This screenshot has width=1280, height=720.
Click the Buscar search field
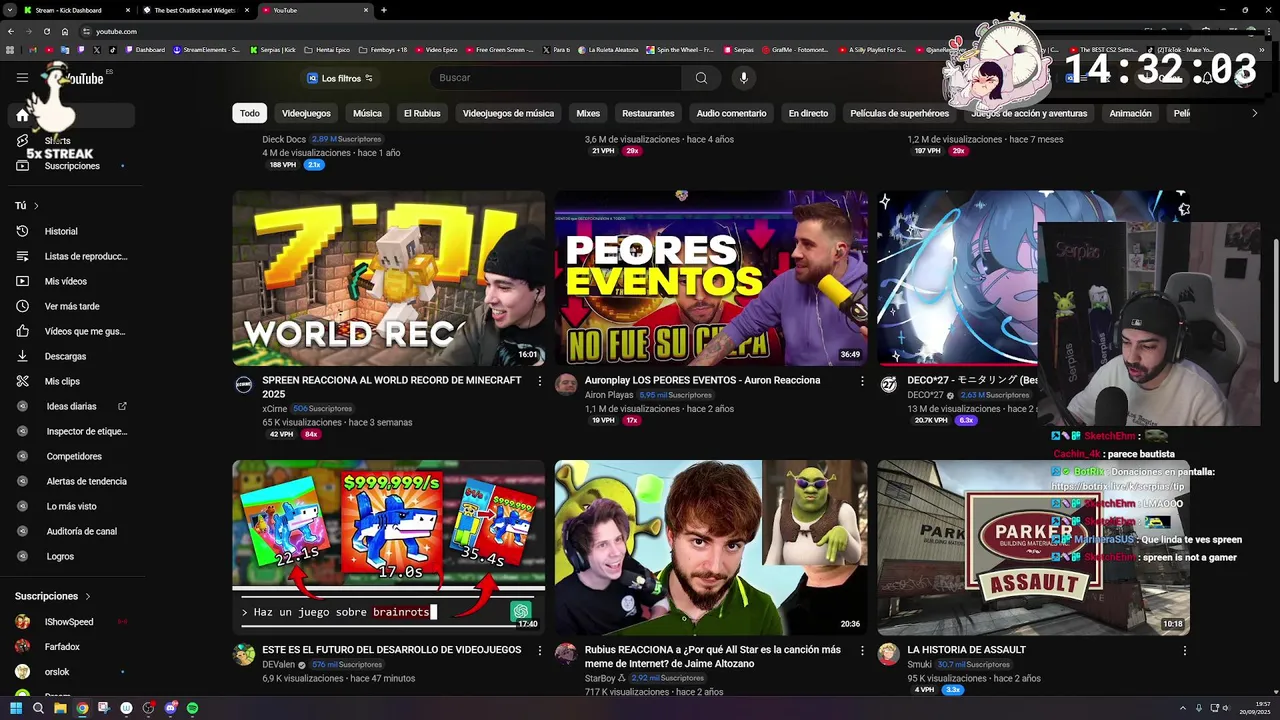556,78
